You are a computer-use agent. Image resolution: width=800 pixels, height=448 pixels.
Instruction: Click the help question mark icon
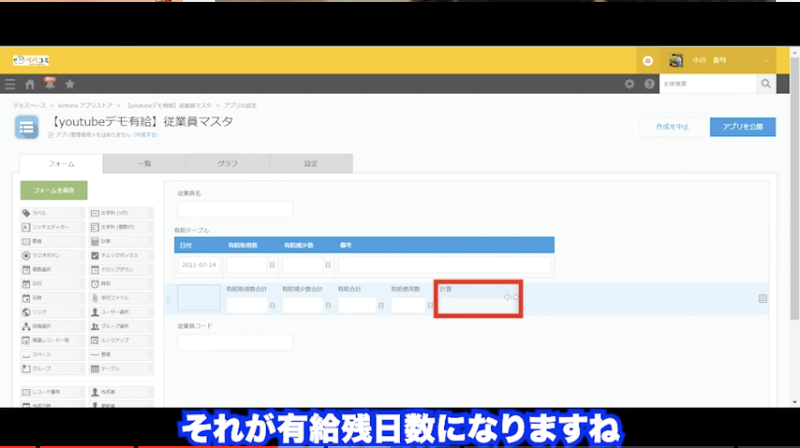point(649,85)
